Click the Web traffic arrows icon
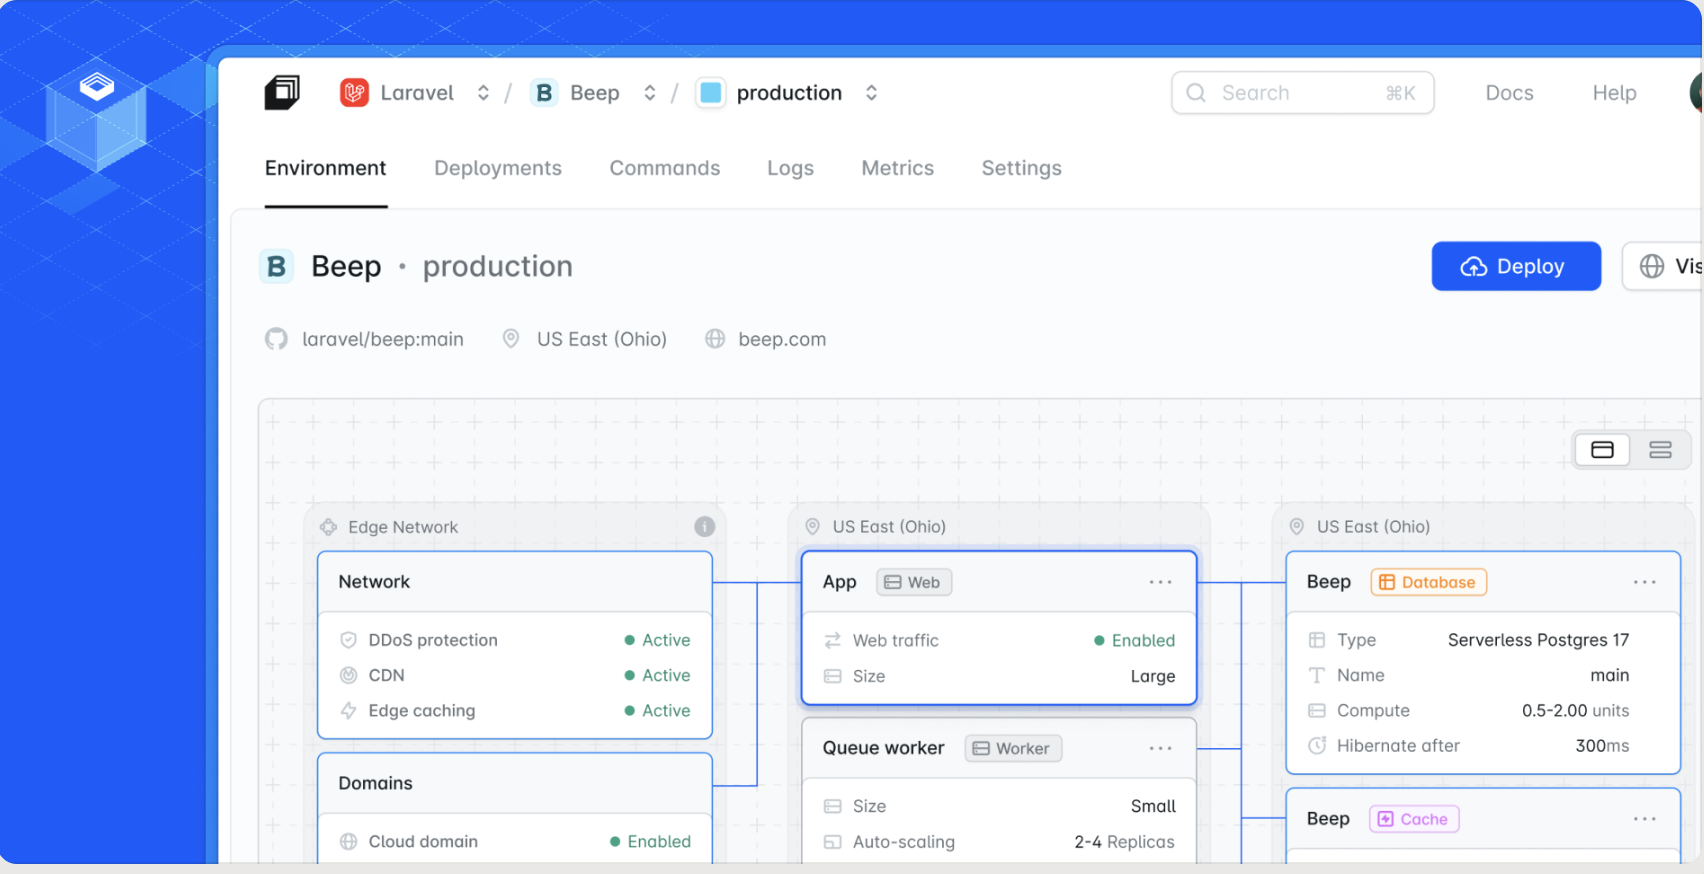1704x874 pixels. coord(832,640)
